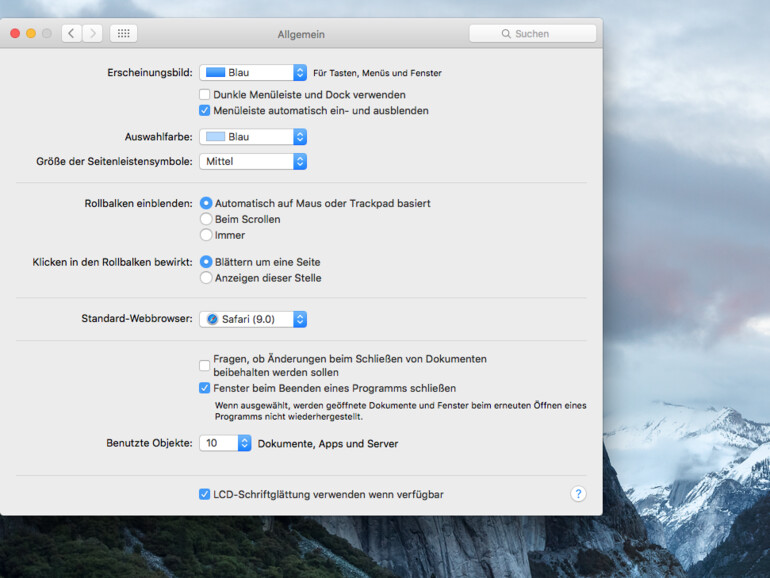This screenshot has height=578, width=770.
Task: Click the magnifier icon in search field
Action: click(x=506, y=34)
